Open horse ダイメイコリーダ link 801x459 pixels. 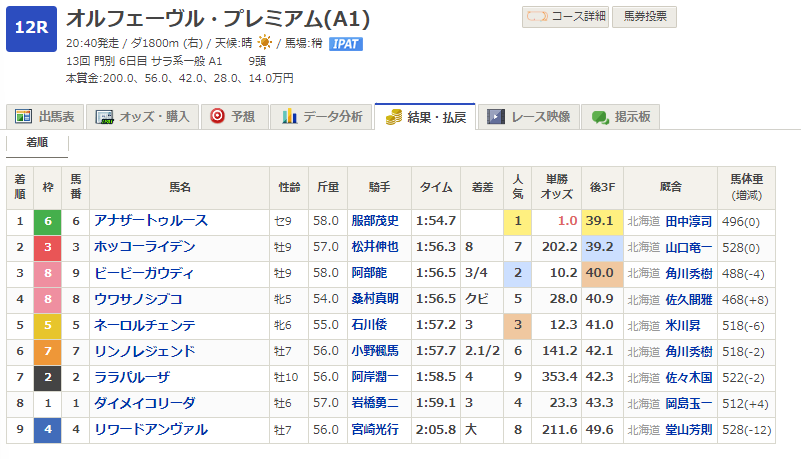pyautogui.click(x=145, y=403)
